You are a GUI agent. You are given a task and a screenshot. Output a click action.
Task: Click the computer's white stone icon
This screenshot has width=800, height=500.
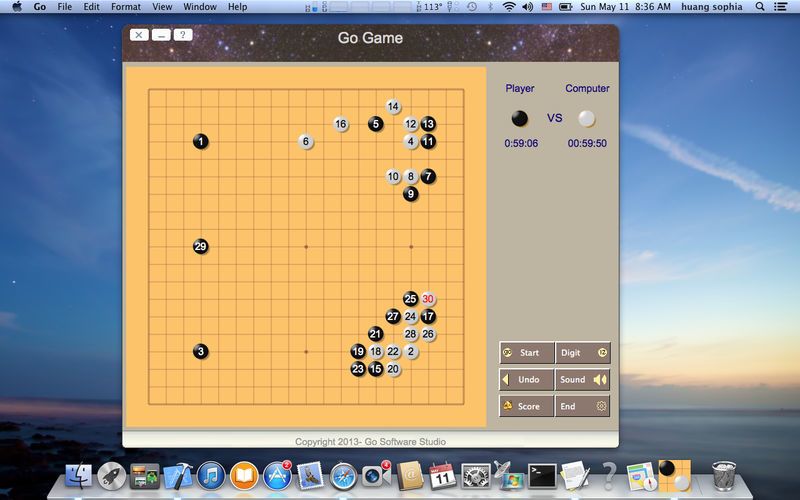pyautogui.click(x=587, y=118)
